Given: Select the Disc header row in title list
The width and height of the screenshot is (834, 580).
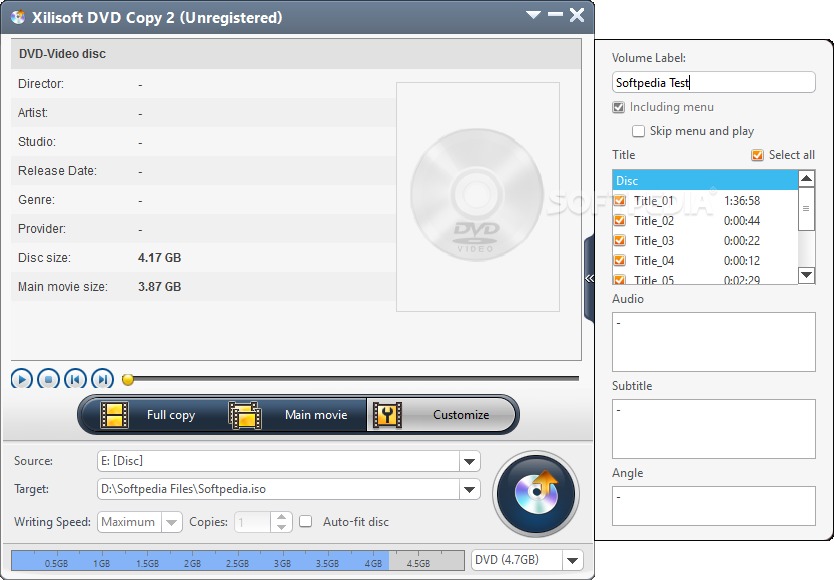Looking at the screenshot, I should click(x=705, y=180).
